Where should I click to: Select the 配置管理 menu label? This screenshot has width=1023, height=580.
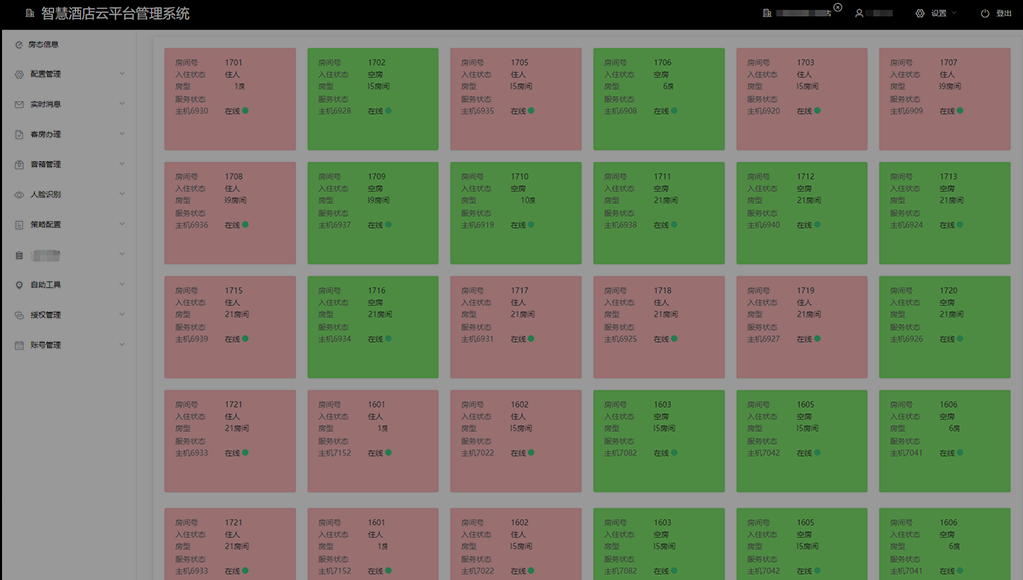46,74
